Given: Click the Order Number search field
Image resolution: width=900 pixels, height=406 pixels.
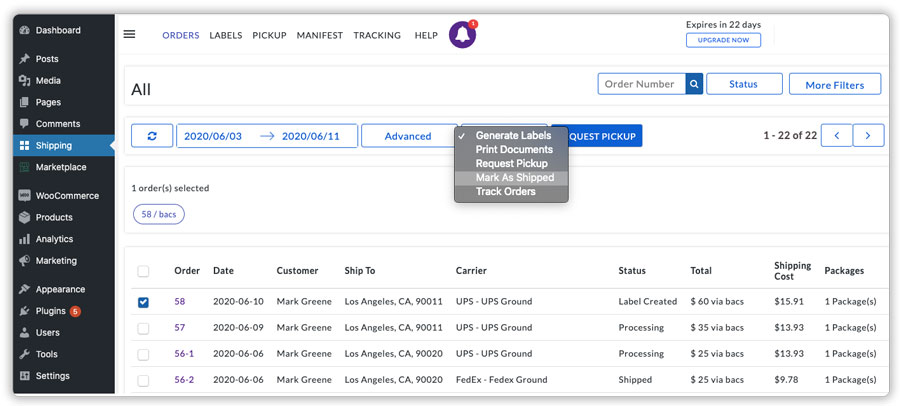Looking at the screenshot, I should 642,84.
